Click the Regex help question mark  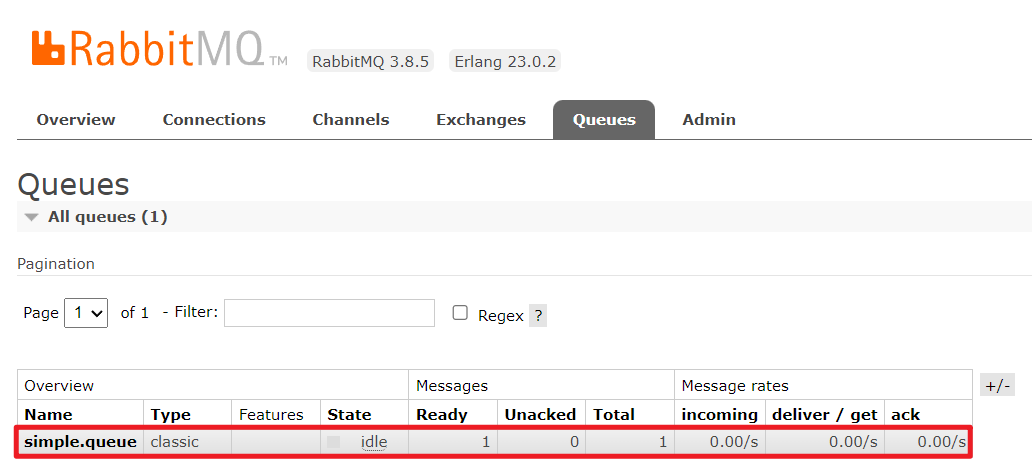538,315
